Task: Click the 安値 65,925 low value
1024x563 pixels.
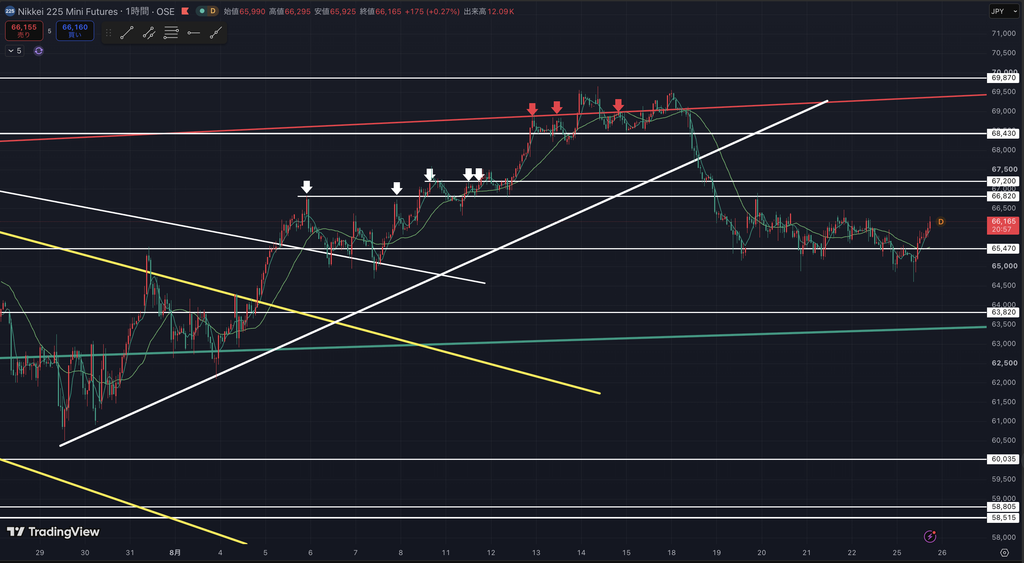Action: tap(335, 11)
